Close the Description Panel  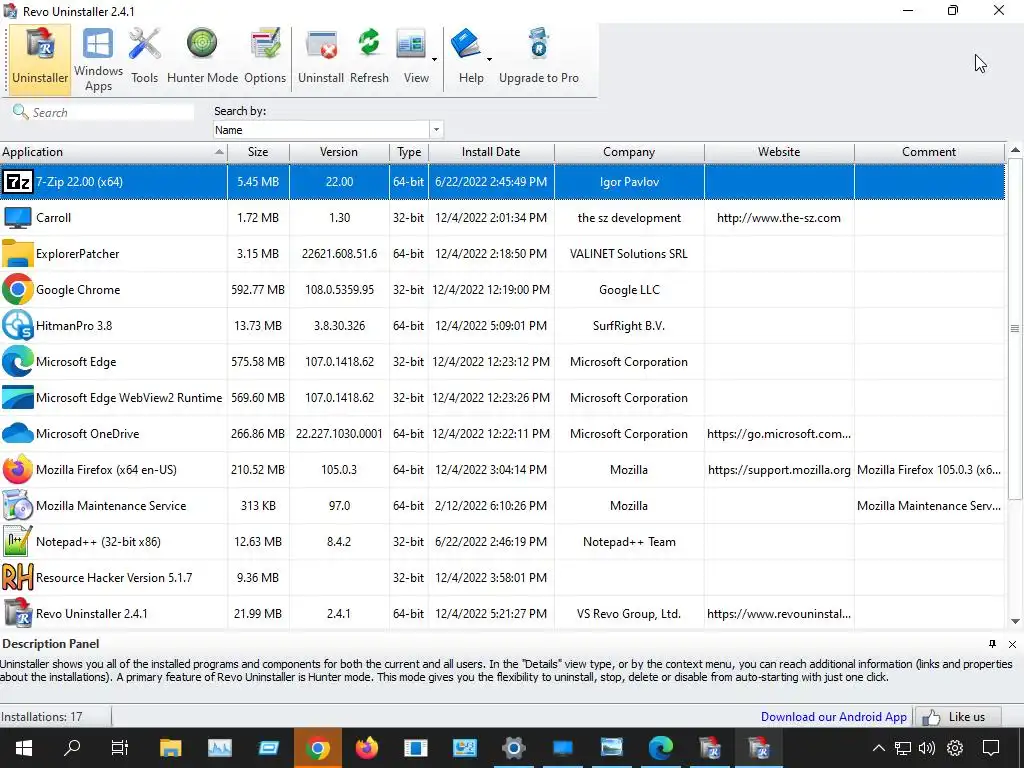click(1012, 644)
